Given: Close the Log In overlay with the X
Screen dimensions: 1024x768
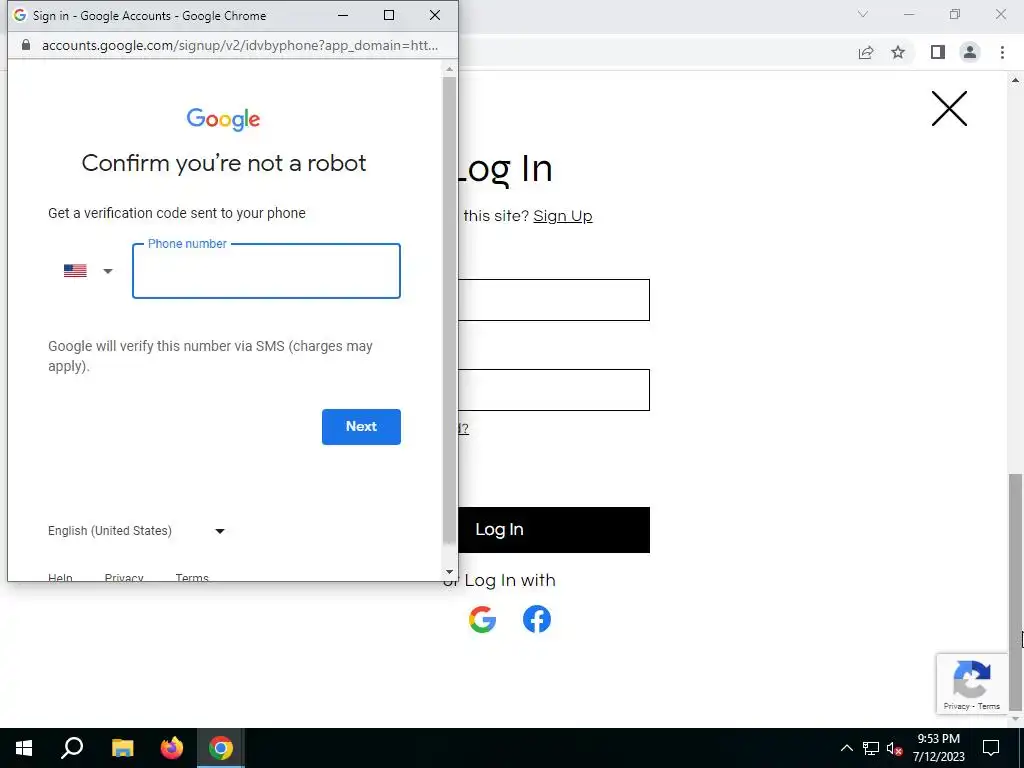Looking at the screenshot, I should [x=949, y=108].
